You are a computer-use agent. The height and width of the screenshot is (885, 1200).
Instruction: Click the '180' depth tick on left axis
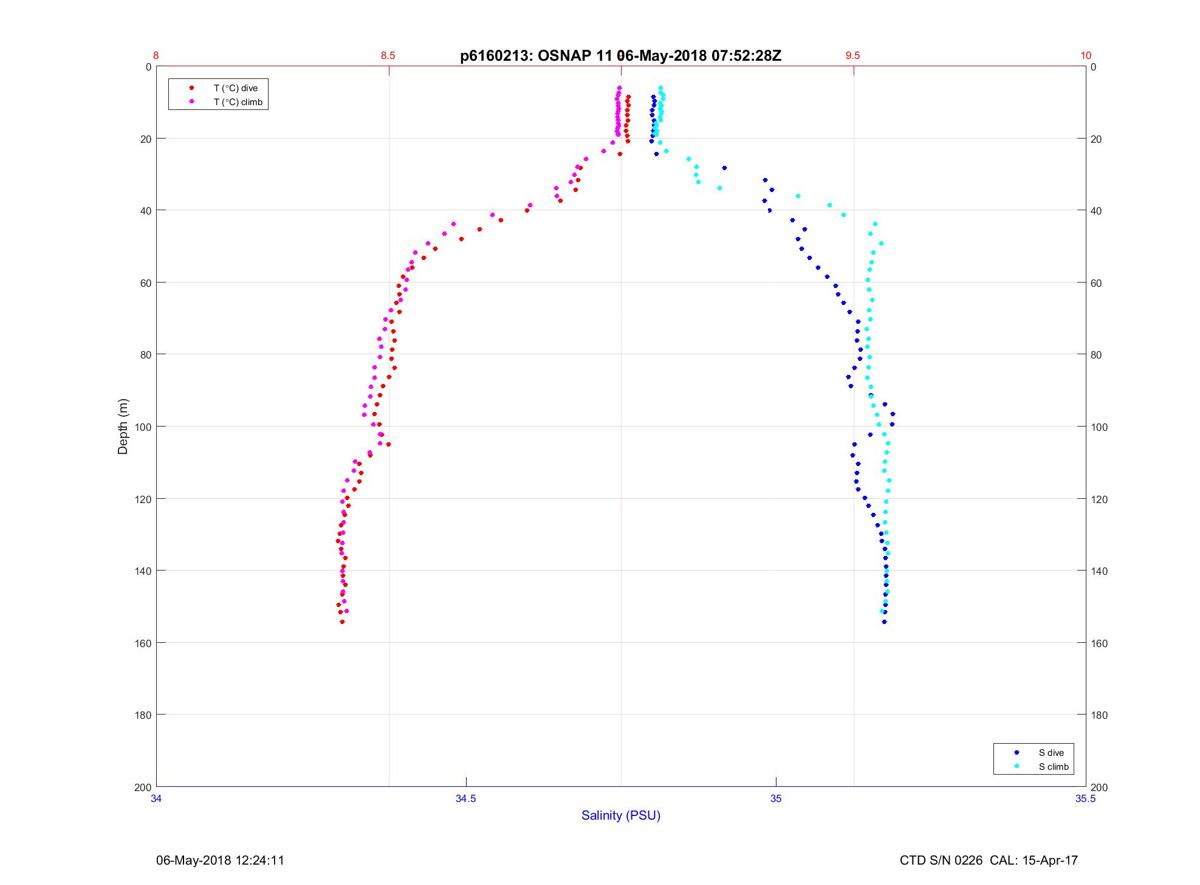click(x=142, y=715)
